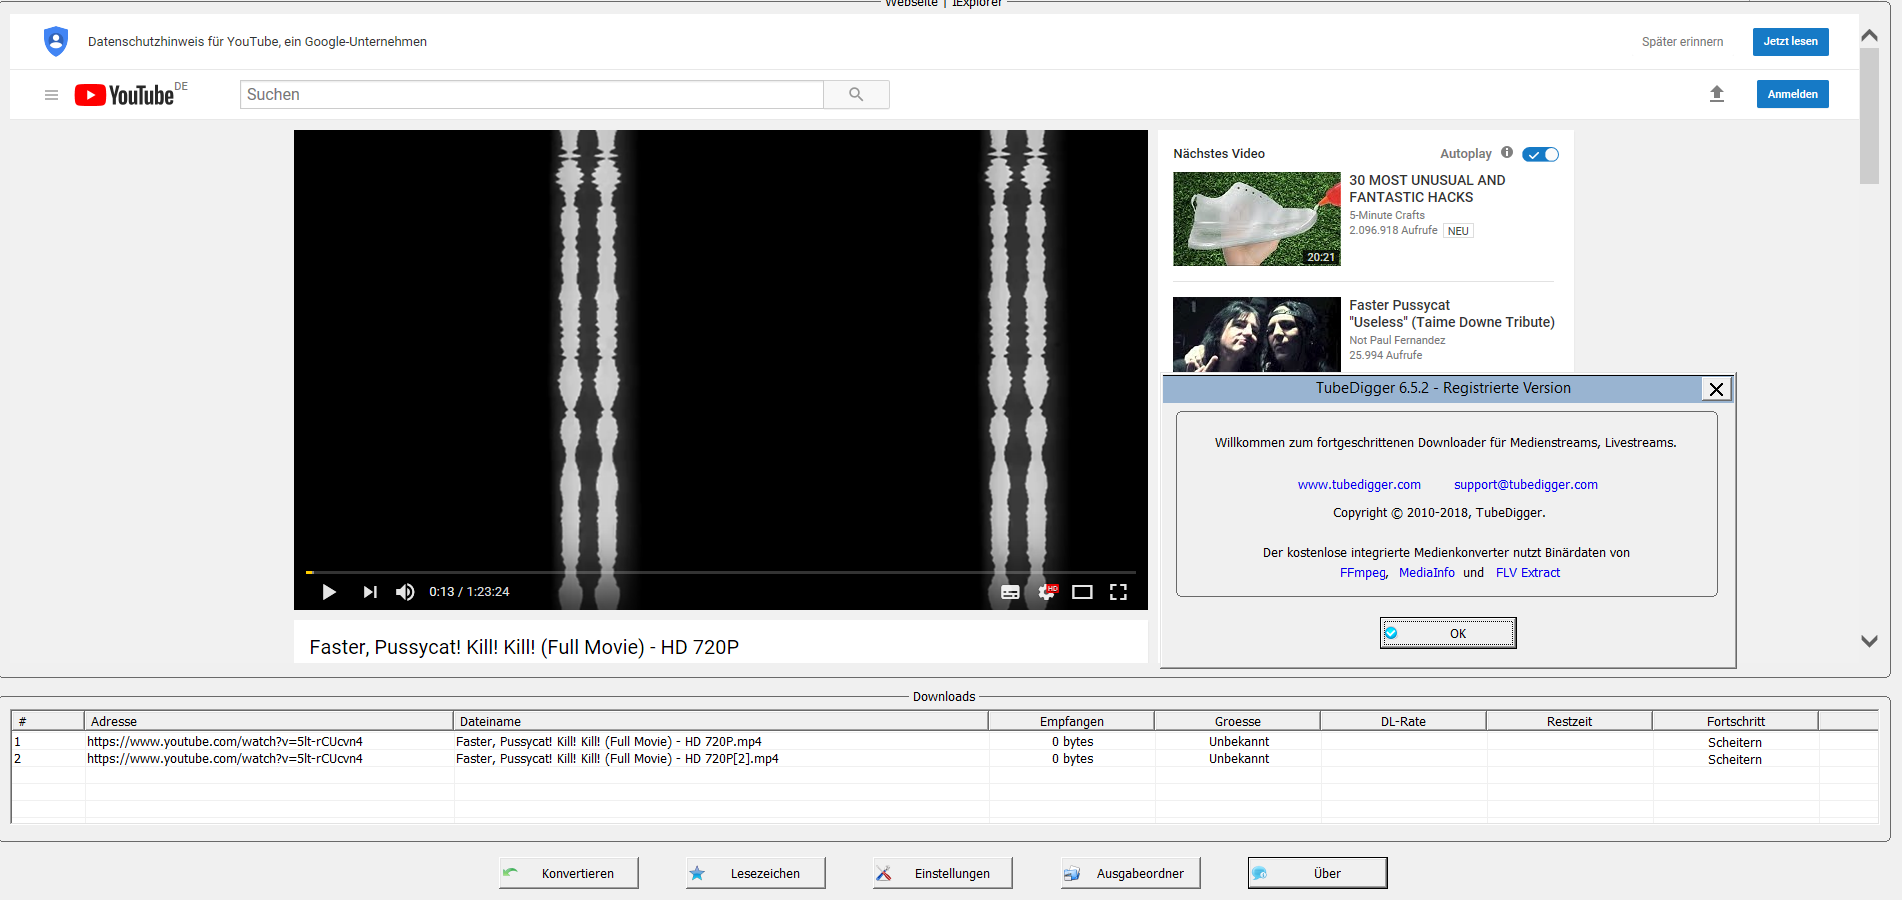
Task: Click the privacy shield icon
Action: tap(56, 41)
